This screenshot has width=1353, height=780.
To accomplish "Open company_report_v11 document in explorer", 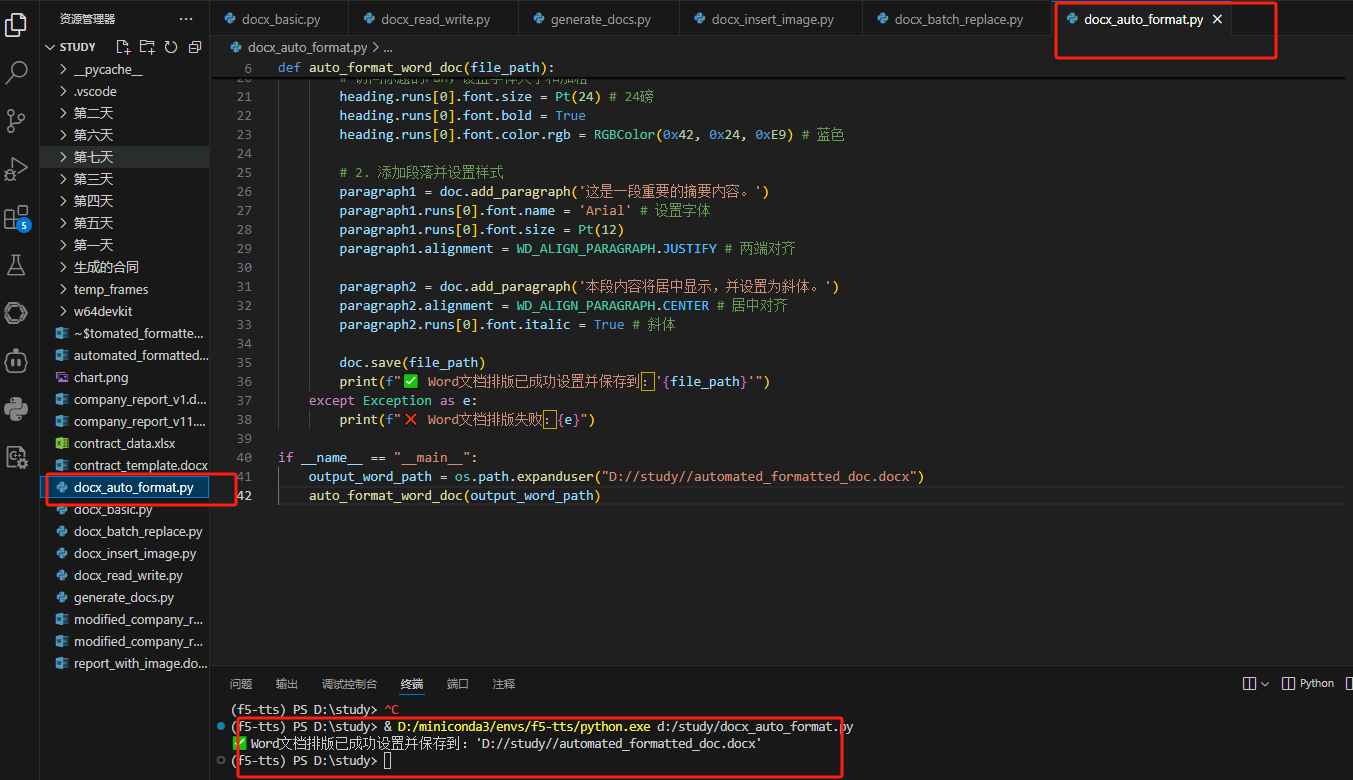I will click(x=125, y=421).
